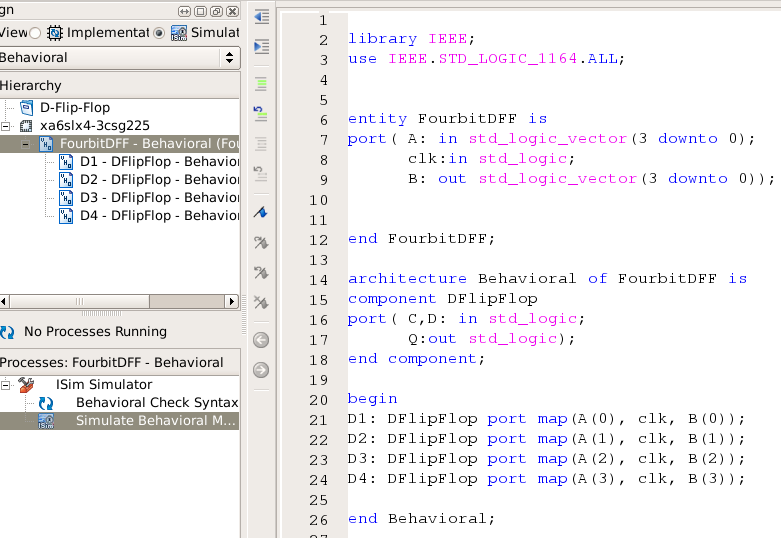Click the hierarchy scrollbar left arrow

[4, 301]
